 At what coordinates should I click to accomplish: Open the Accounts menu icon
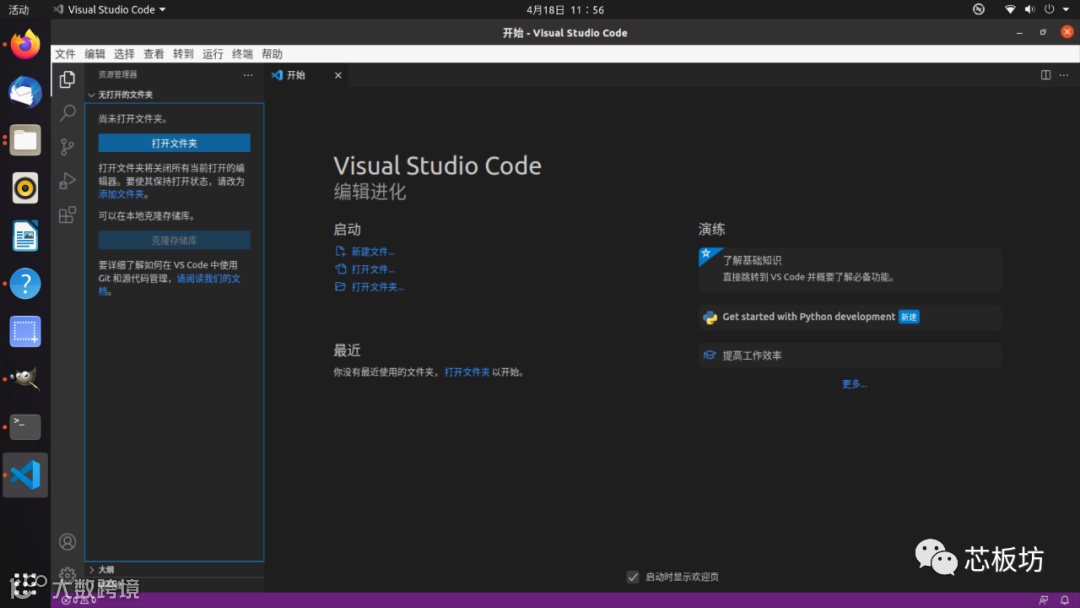[x=67, y=542]
